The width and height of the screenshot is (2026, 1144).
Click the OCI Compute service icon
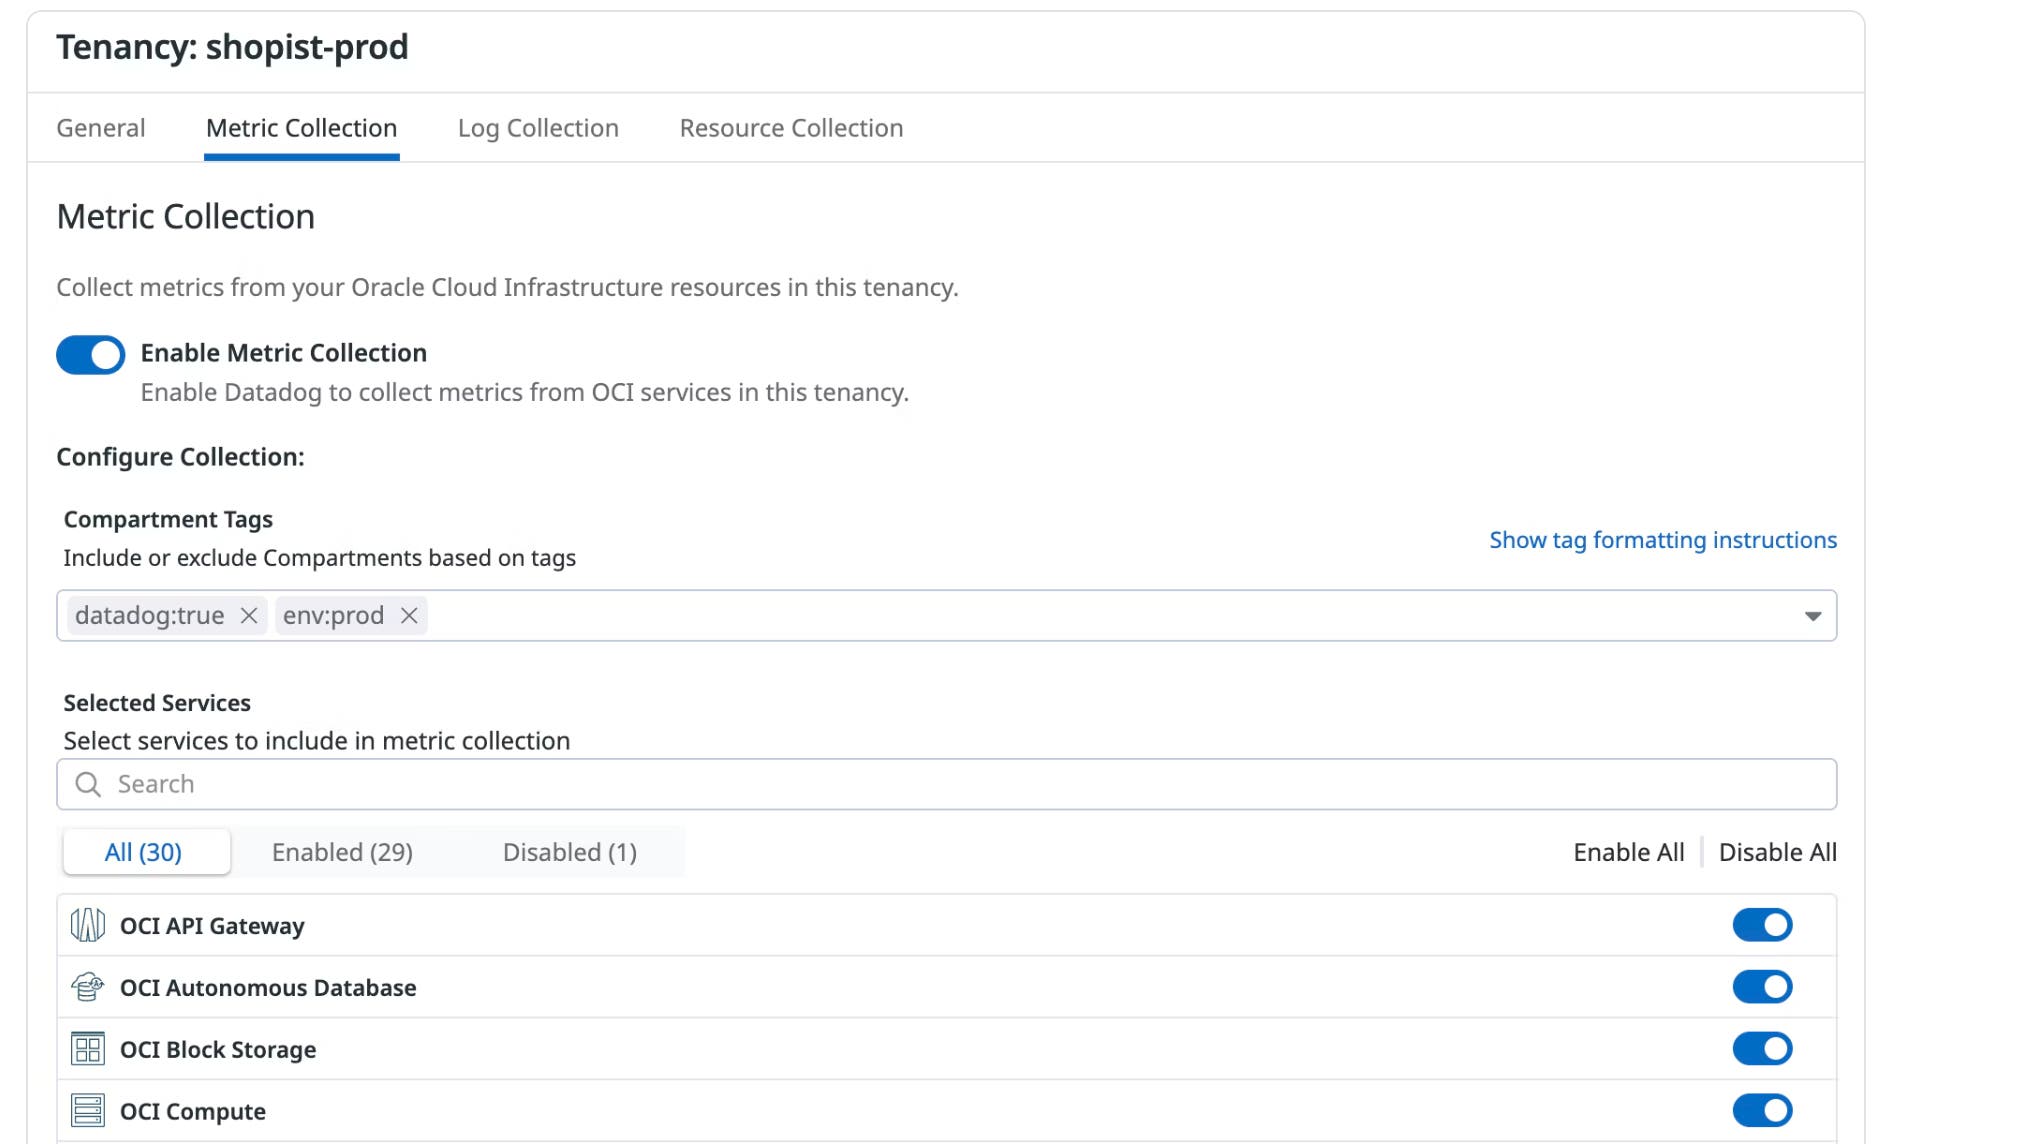(x=89, y=1110)
